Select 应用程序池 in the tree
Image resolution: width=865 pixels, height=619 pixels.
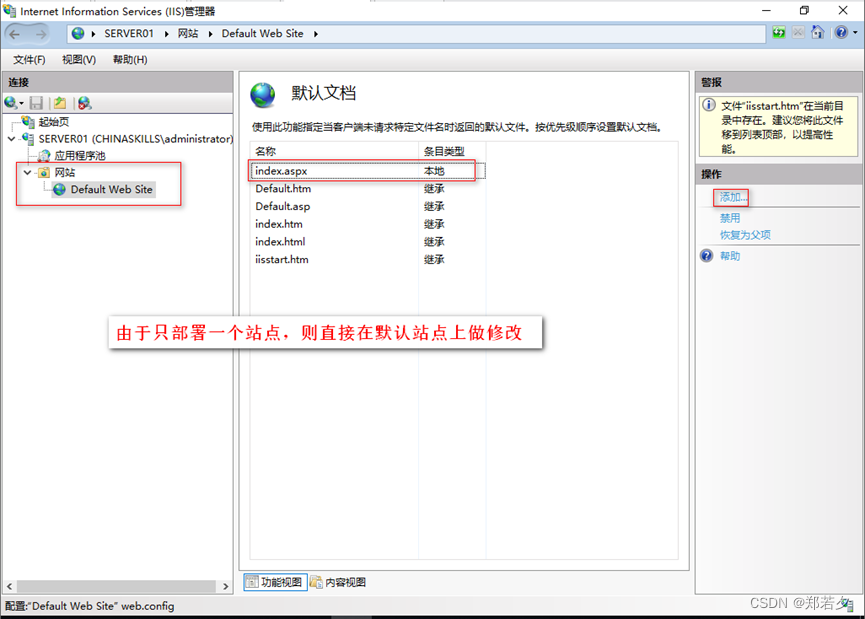pos(80,156)
